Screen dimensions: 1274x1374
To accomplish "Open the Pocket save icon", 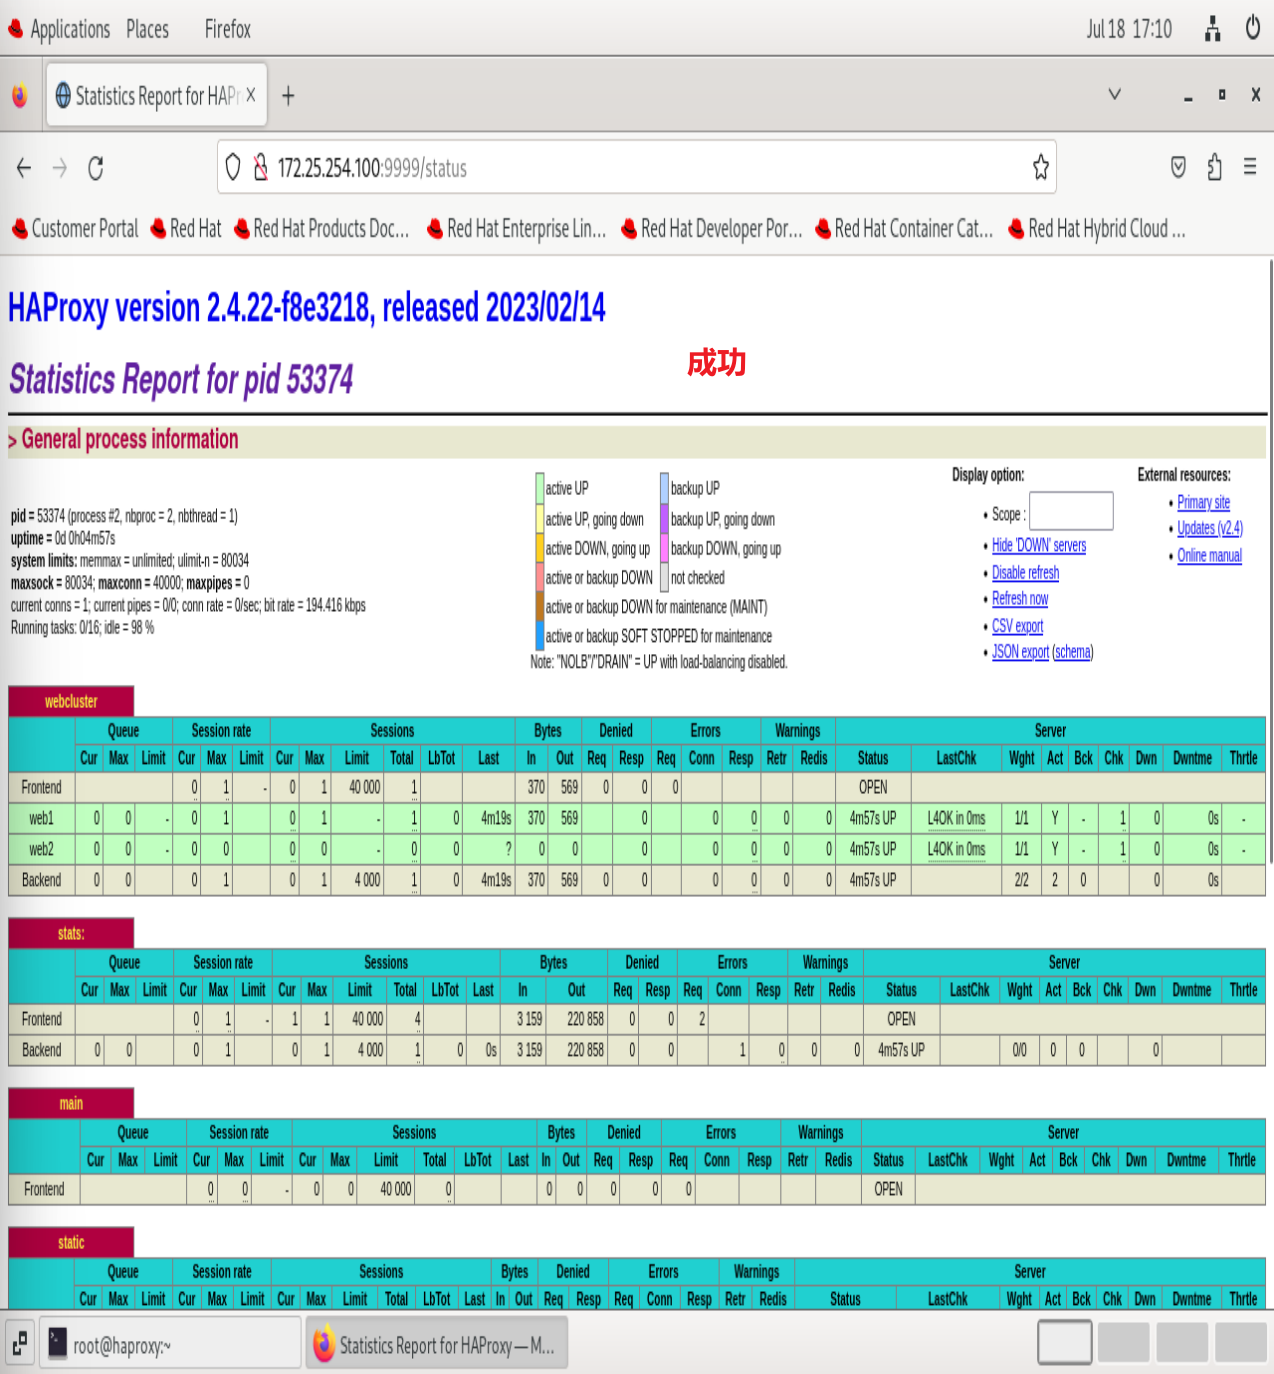I will (1178, 167).
